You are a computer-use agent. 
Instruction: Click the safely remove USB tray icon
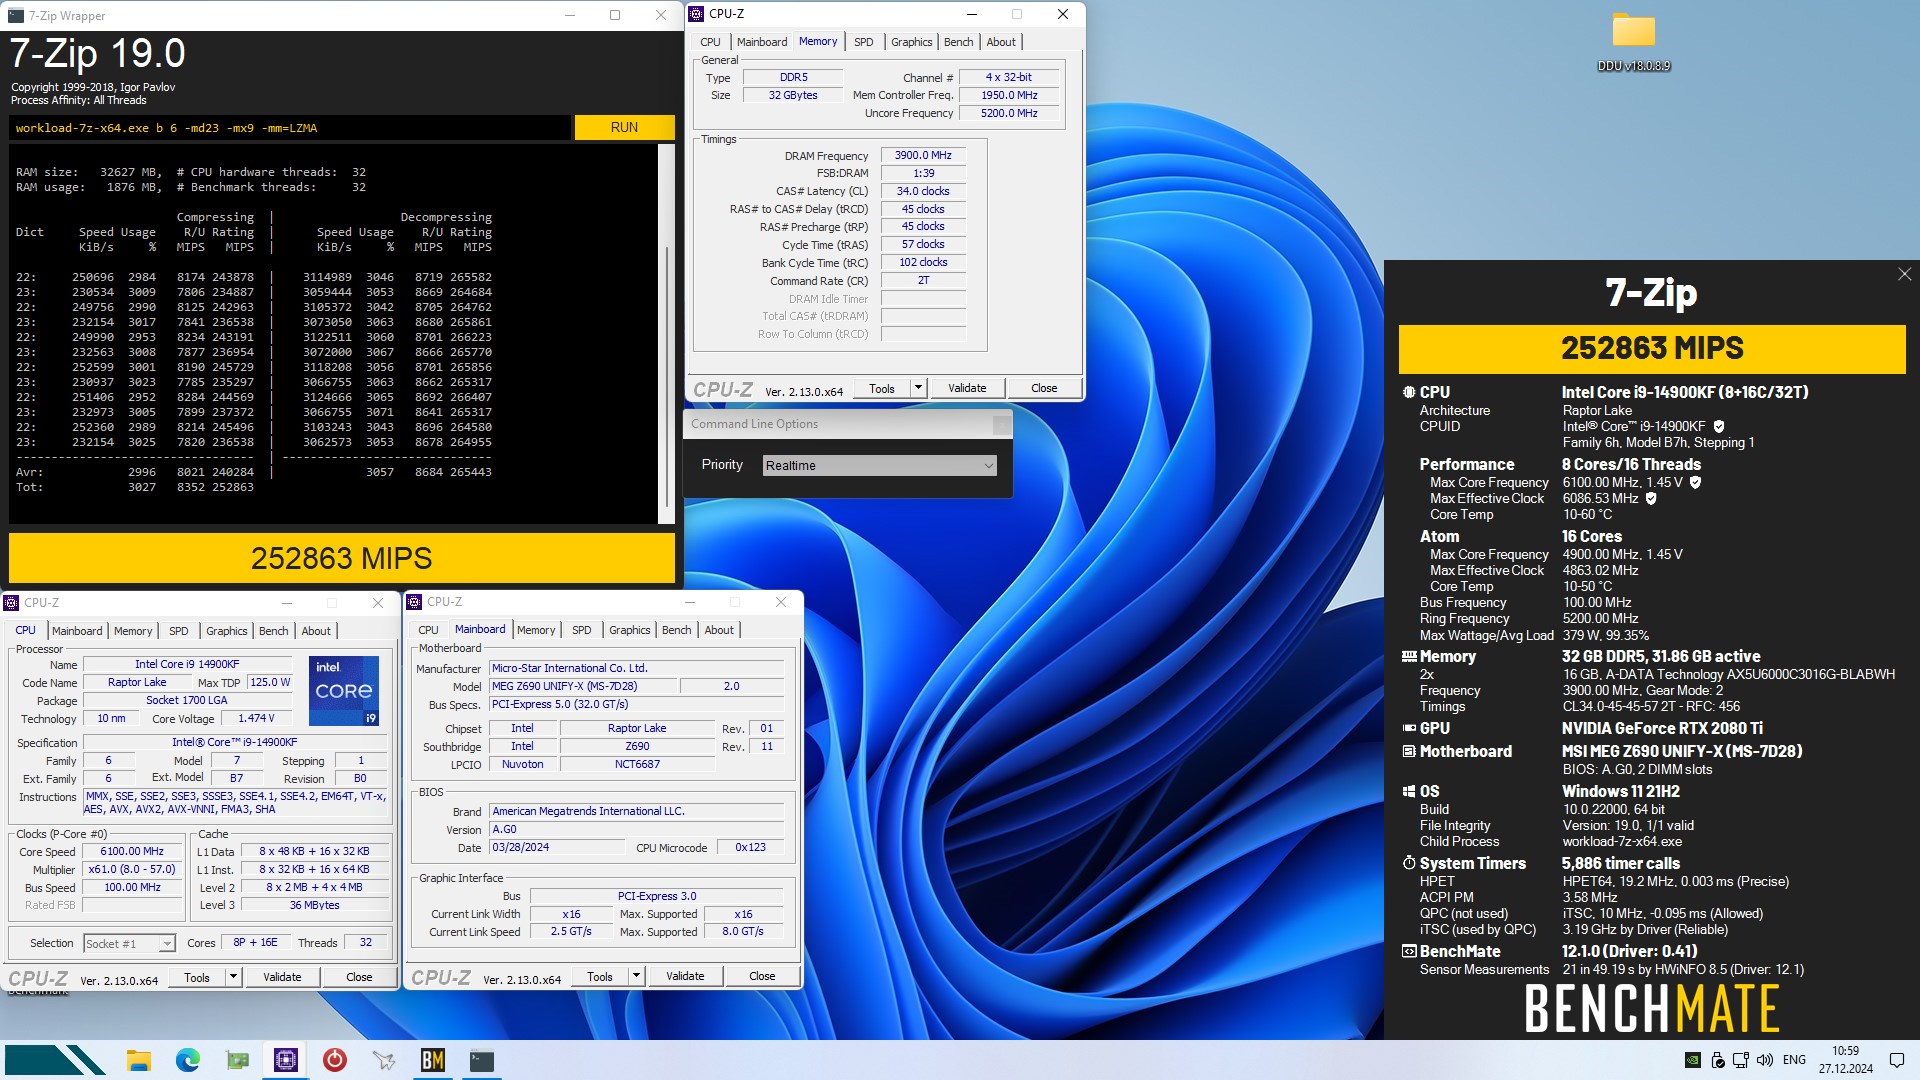[1717, 1060]
